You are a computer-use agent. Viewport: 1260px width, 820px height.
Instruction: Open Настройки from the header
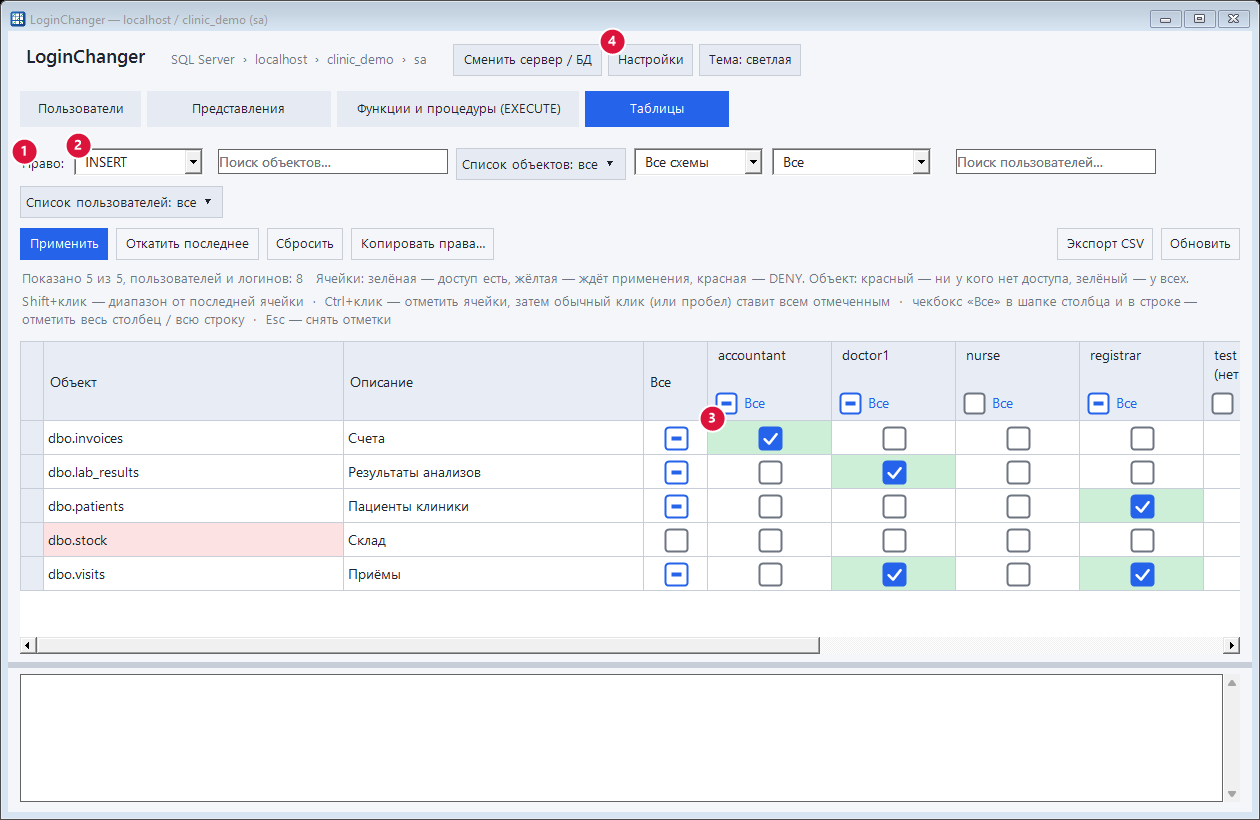(x=650, y=60)
